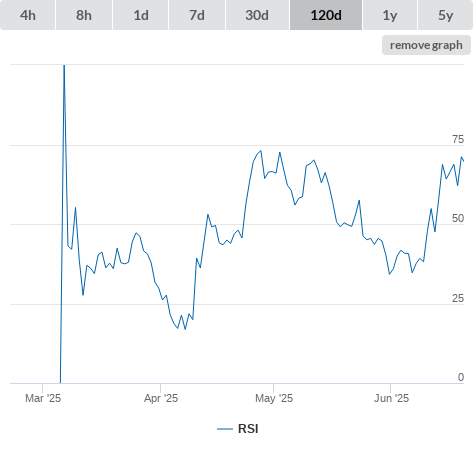
Task: Switch chart to 30d range
Action: point(257,15)
